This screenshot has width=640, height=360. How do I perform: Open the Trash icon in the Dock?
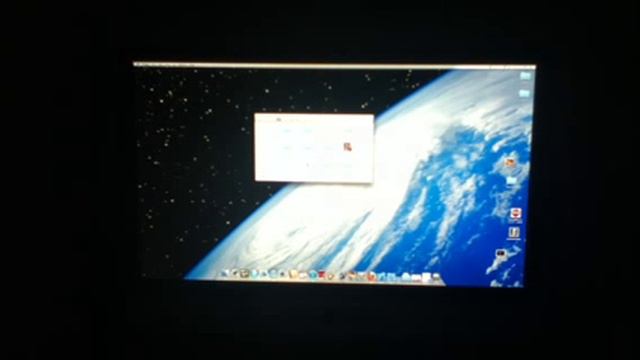(437, 277)
